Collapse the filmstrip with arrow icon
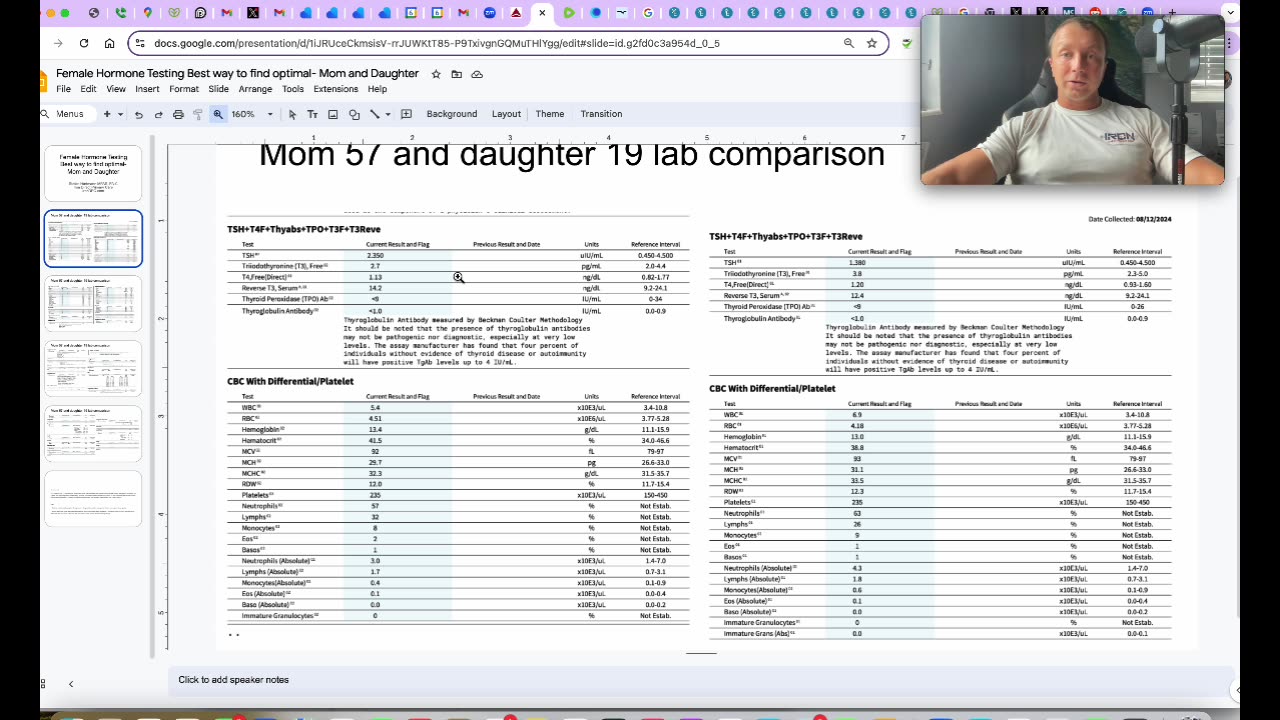 pos(71,684)
